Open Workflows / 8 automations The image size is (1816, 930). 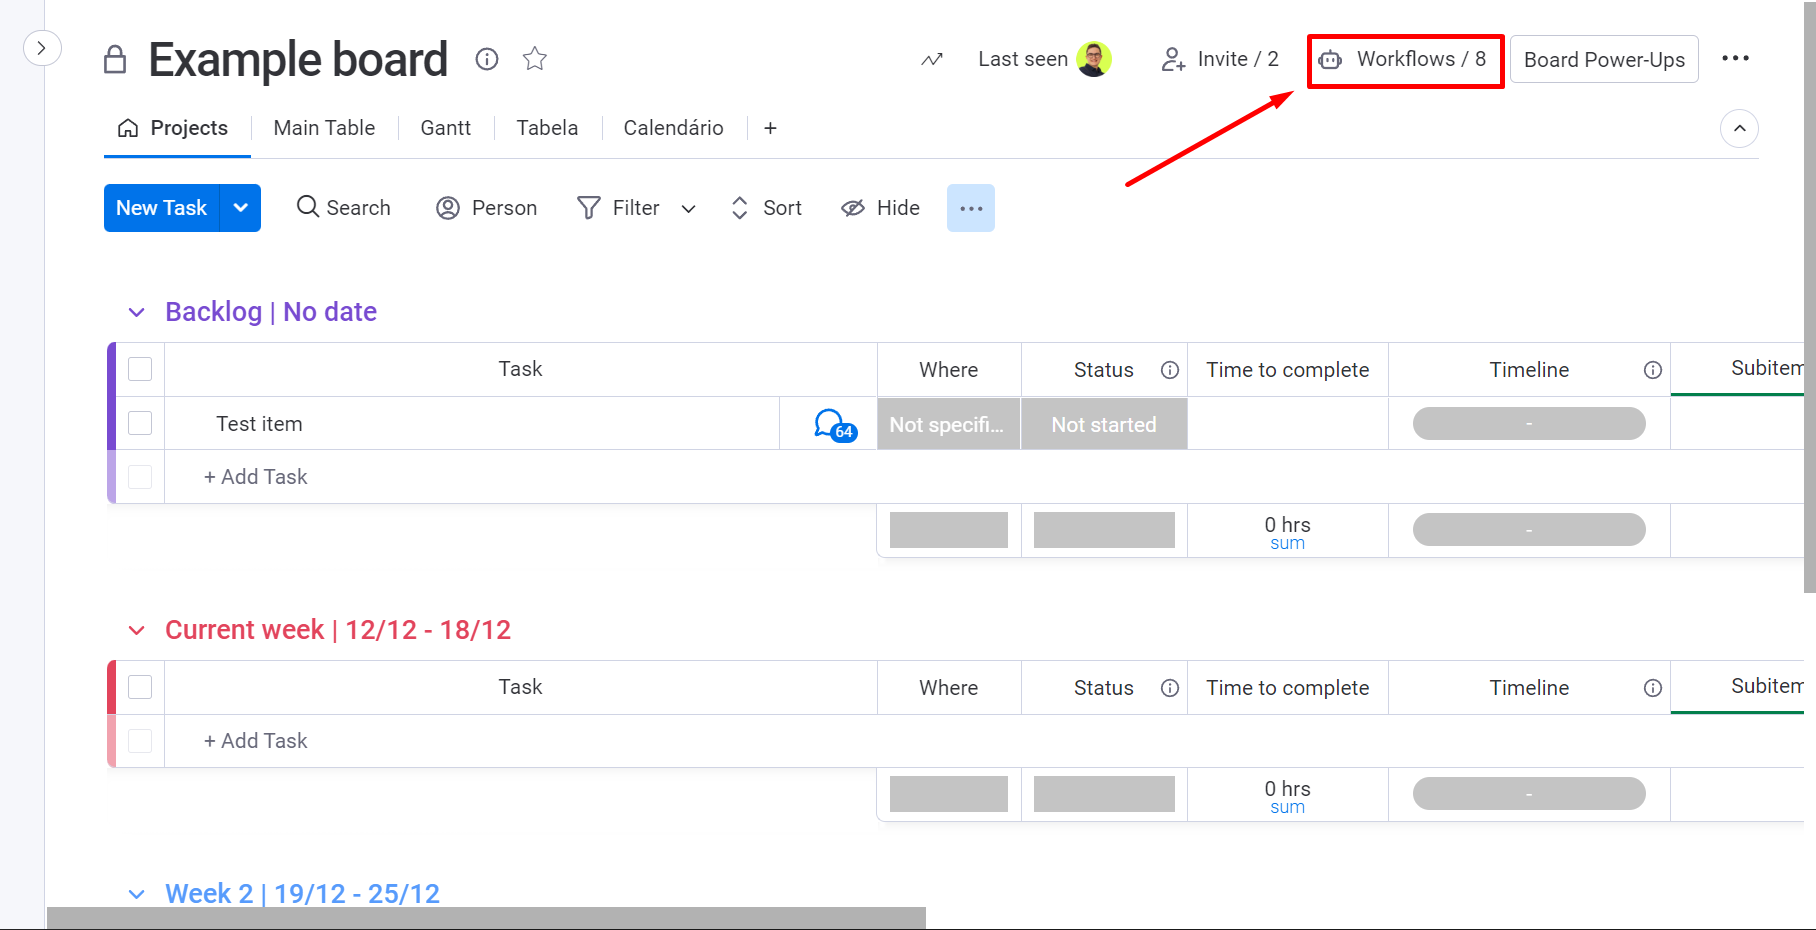coord(1405,59)
